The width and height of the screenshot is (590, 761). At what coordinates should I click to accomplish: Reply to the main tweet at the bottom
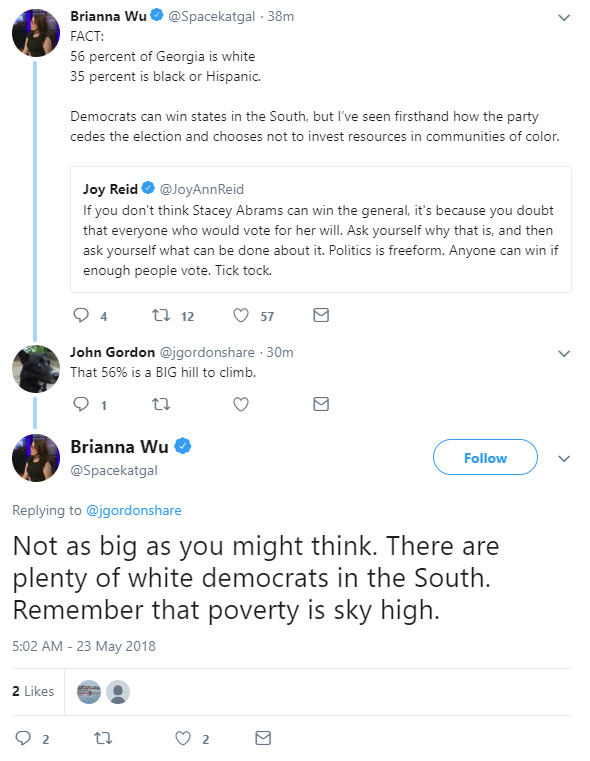point(23,738)
